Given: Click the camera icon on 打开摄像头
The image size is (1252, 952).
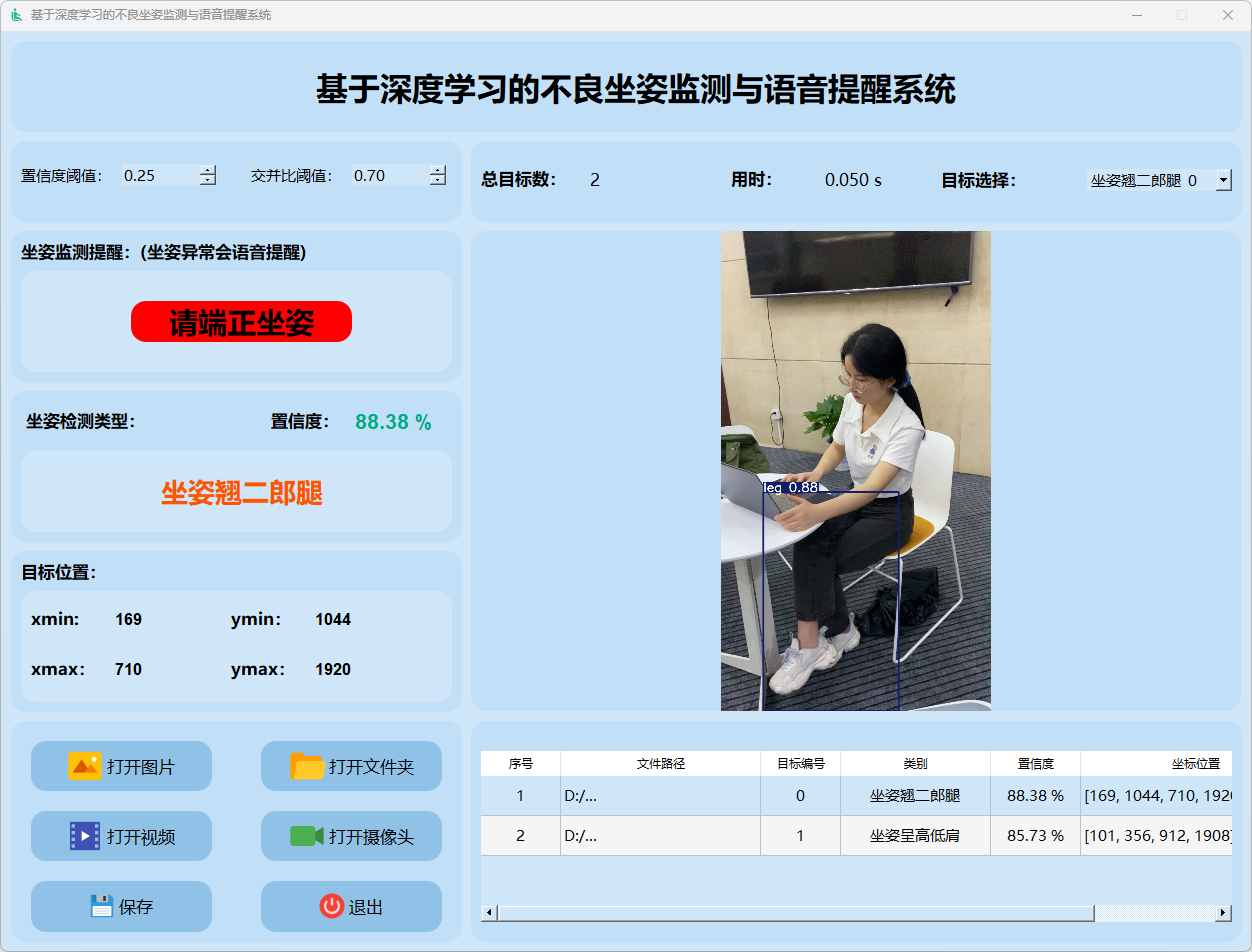Looking at the screenshot, I should (x=307, y=836).
